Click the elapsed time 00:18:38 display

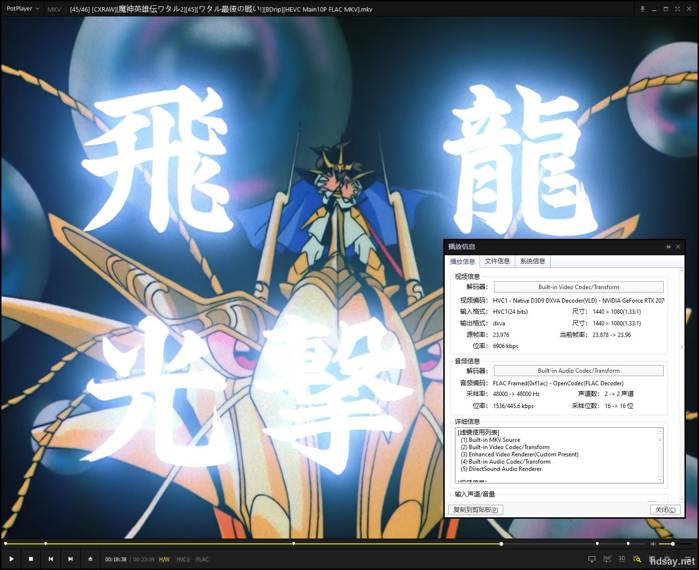coord(115,559)
